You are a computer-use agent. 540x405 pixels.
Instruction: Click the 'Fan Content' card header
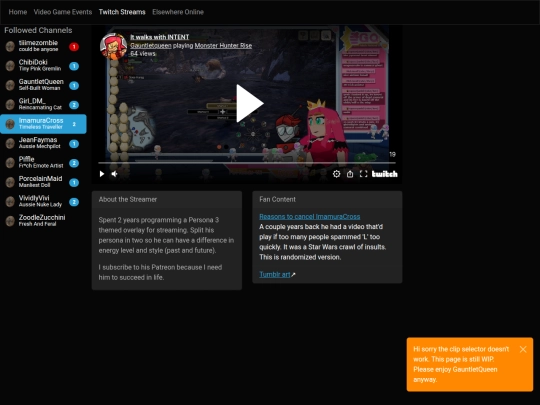[x=327, y=199]
